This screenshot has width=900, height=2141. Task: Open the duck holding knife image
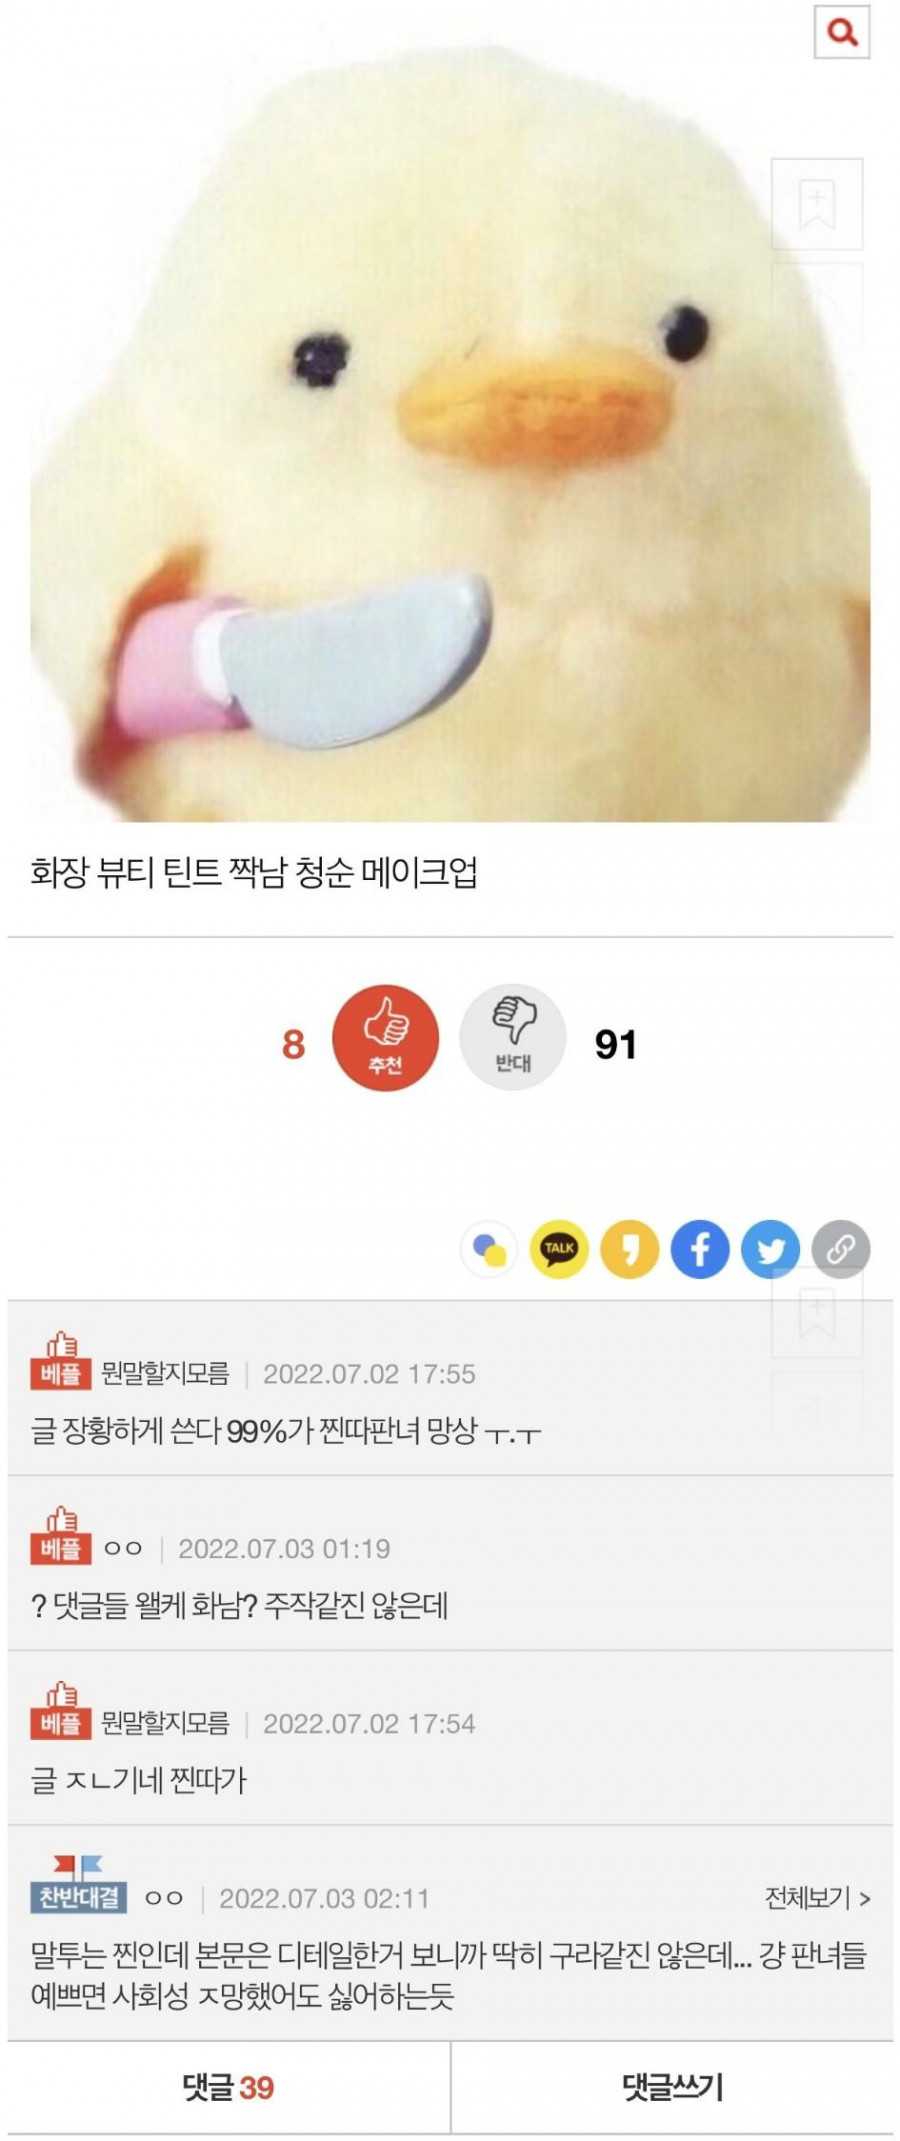pos(450,411)
